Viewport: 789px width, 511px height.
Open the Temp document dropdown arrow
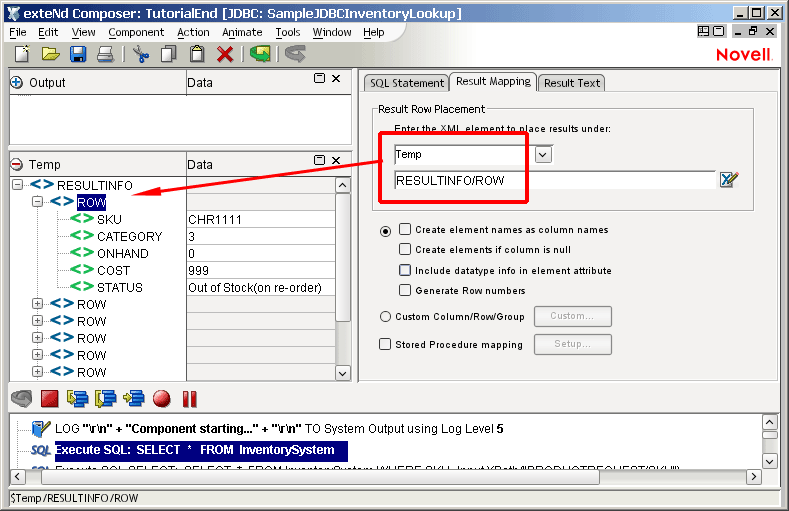pos(543,154)
